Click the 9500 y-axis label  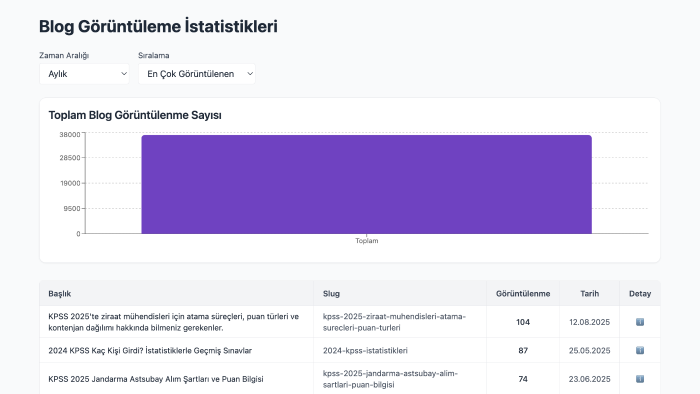click(72, 208)
